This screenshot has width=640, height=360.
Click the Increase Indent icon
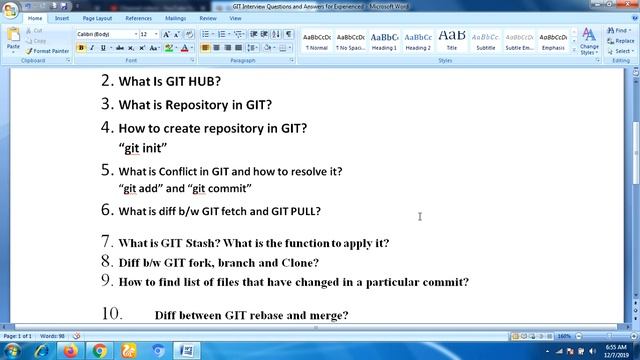264,34
